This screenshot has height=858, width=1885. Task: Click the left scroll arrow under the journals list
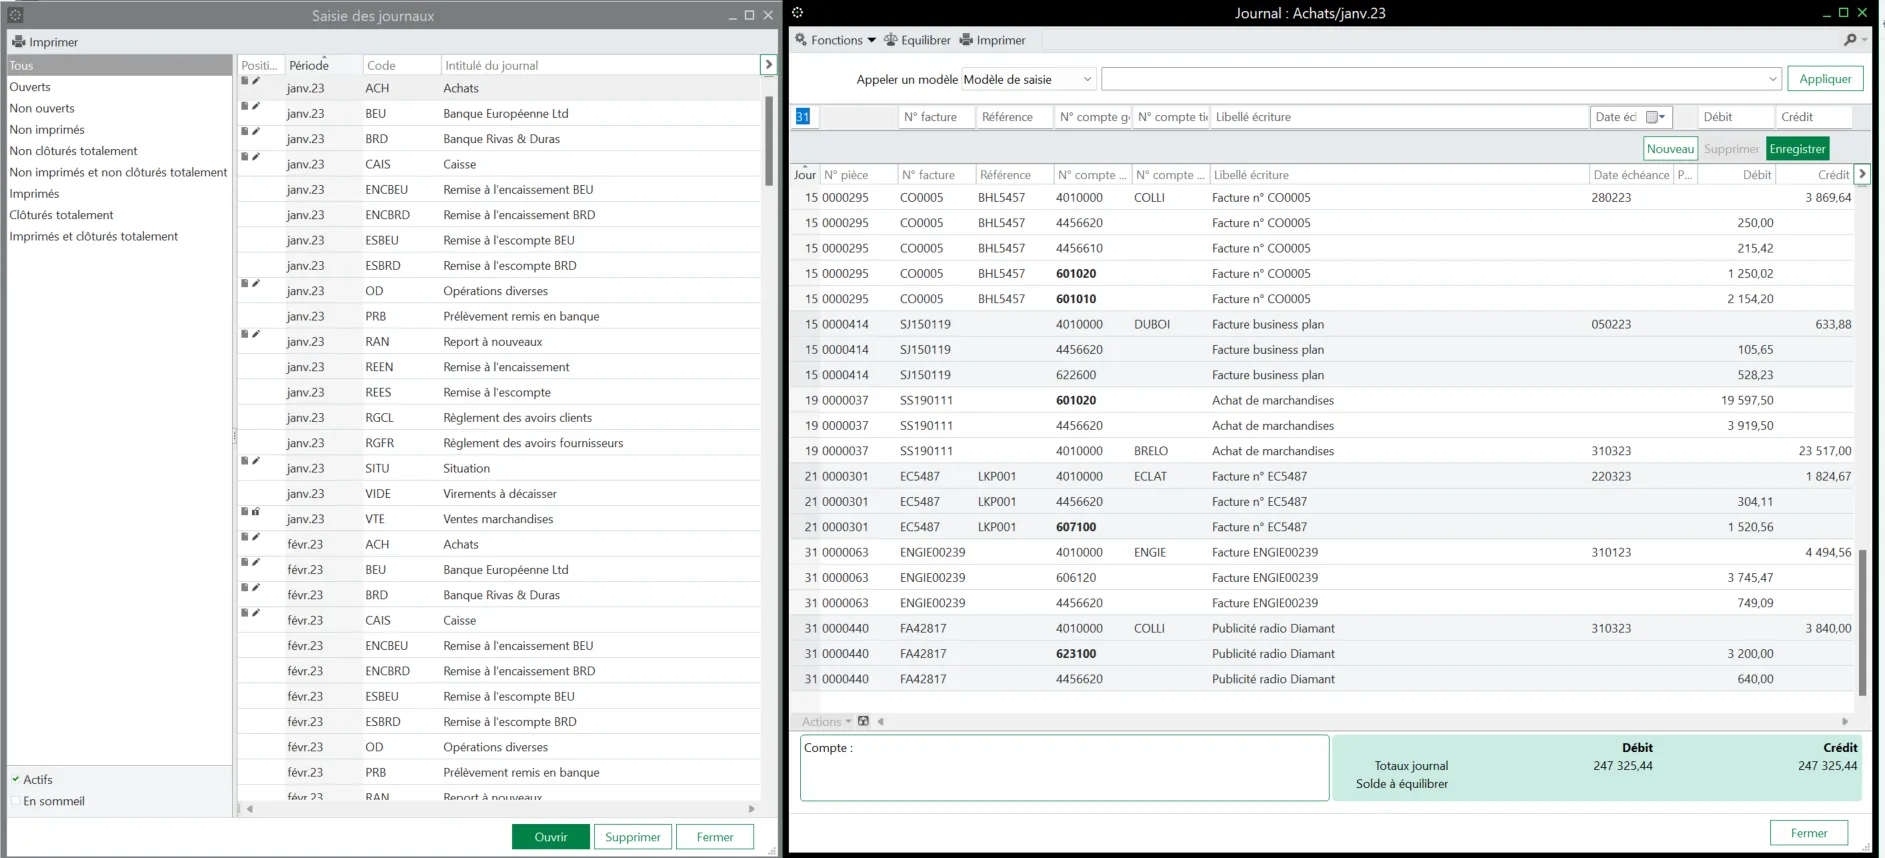(x=250, y=808)
